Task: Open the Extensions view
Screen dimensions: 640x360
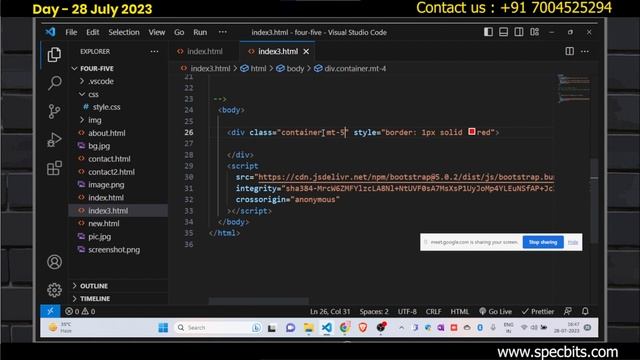Action: click(x=54, y=168)
